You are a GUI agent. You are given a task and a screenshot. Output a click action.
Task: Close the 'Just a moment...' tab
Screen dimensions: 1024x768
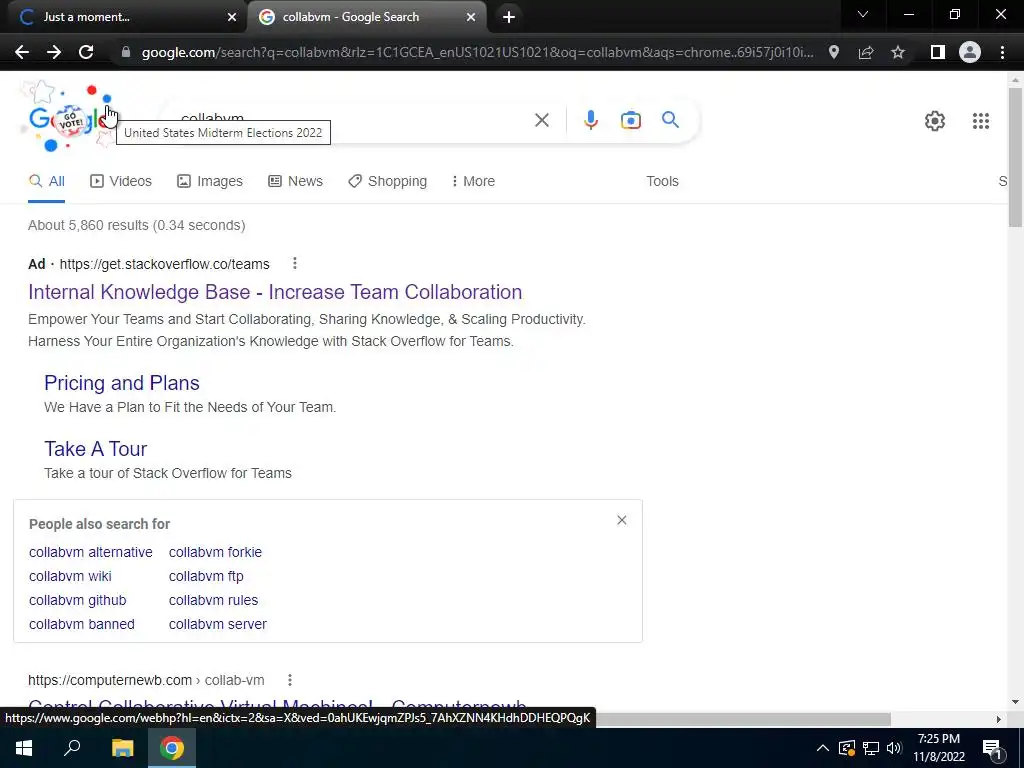pyautogui.click(x=232, y=17)
